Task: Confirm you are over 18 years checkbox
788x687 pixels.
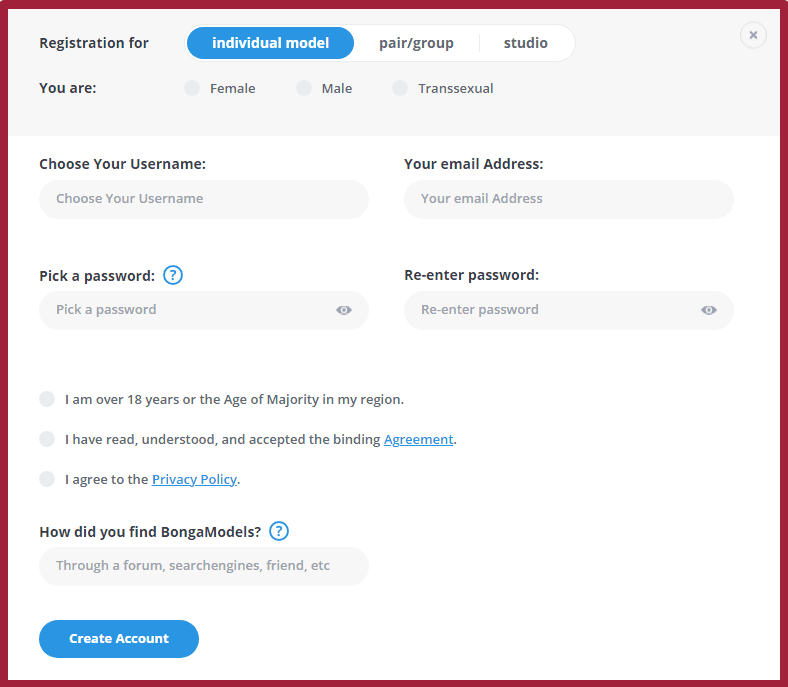Action: click(x=47, y=399)
